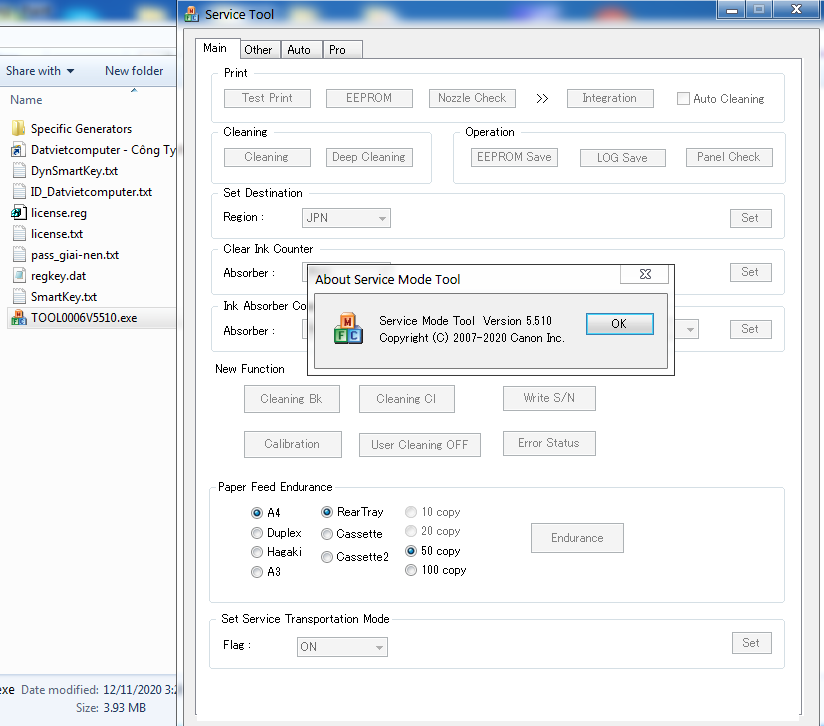Image resolution: width=824 pixels, height=726 pixels.
Task: Open the Region JPN dropdown
Action: 346,217
